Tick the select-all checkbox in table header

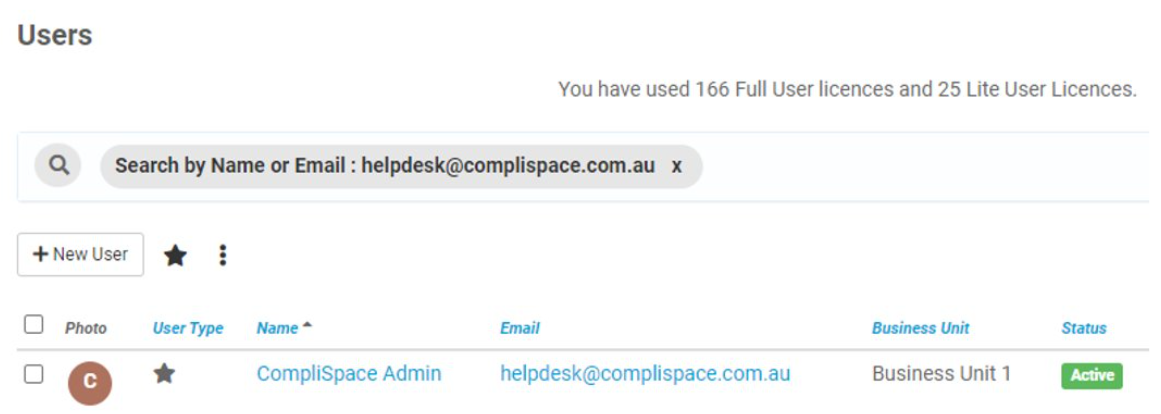click(33, 325)
